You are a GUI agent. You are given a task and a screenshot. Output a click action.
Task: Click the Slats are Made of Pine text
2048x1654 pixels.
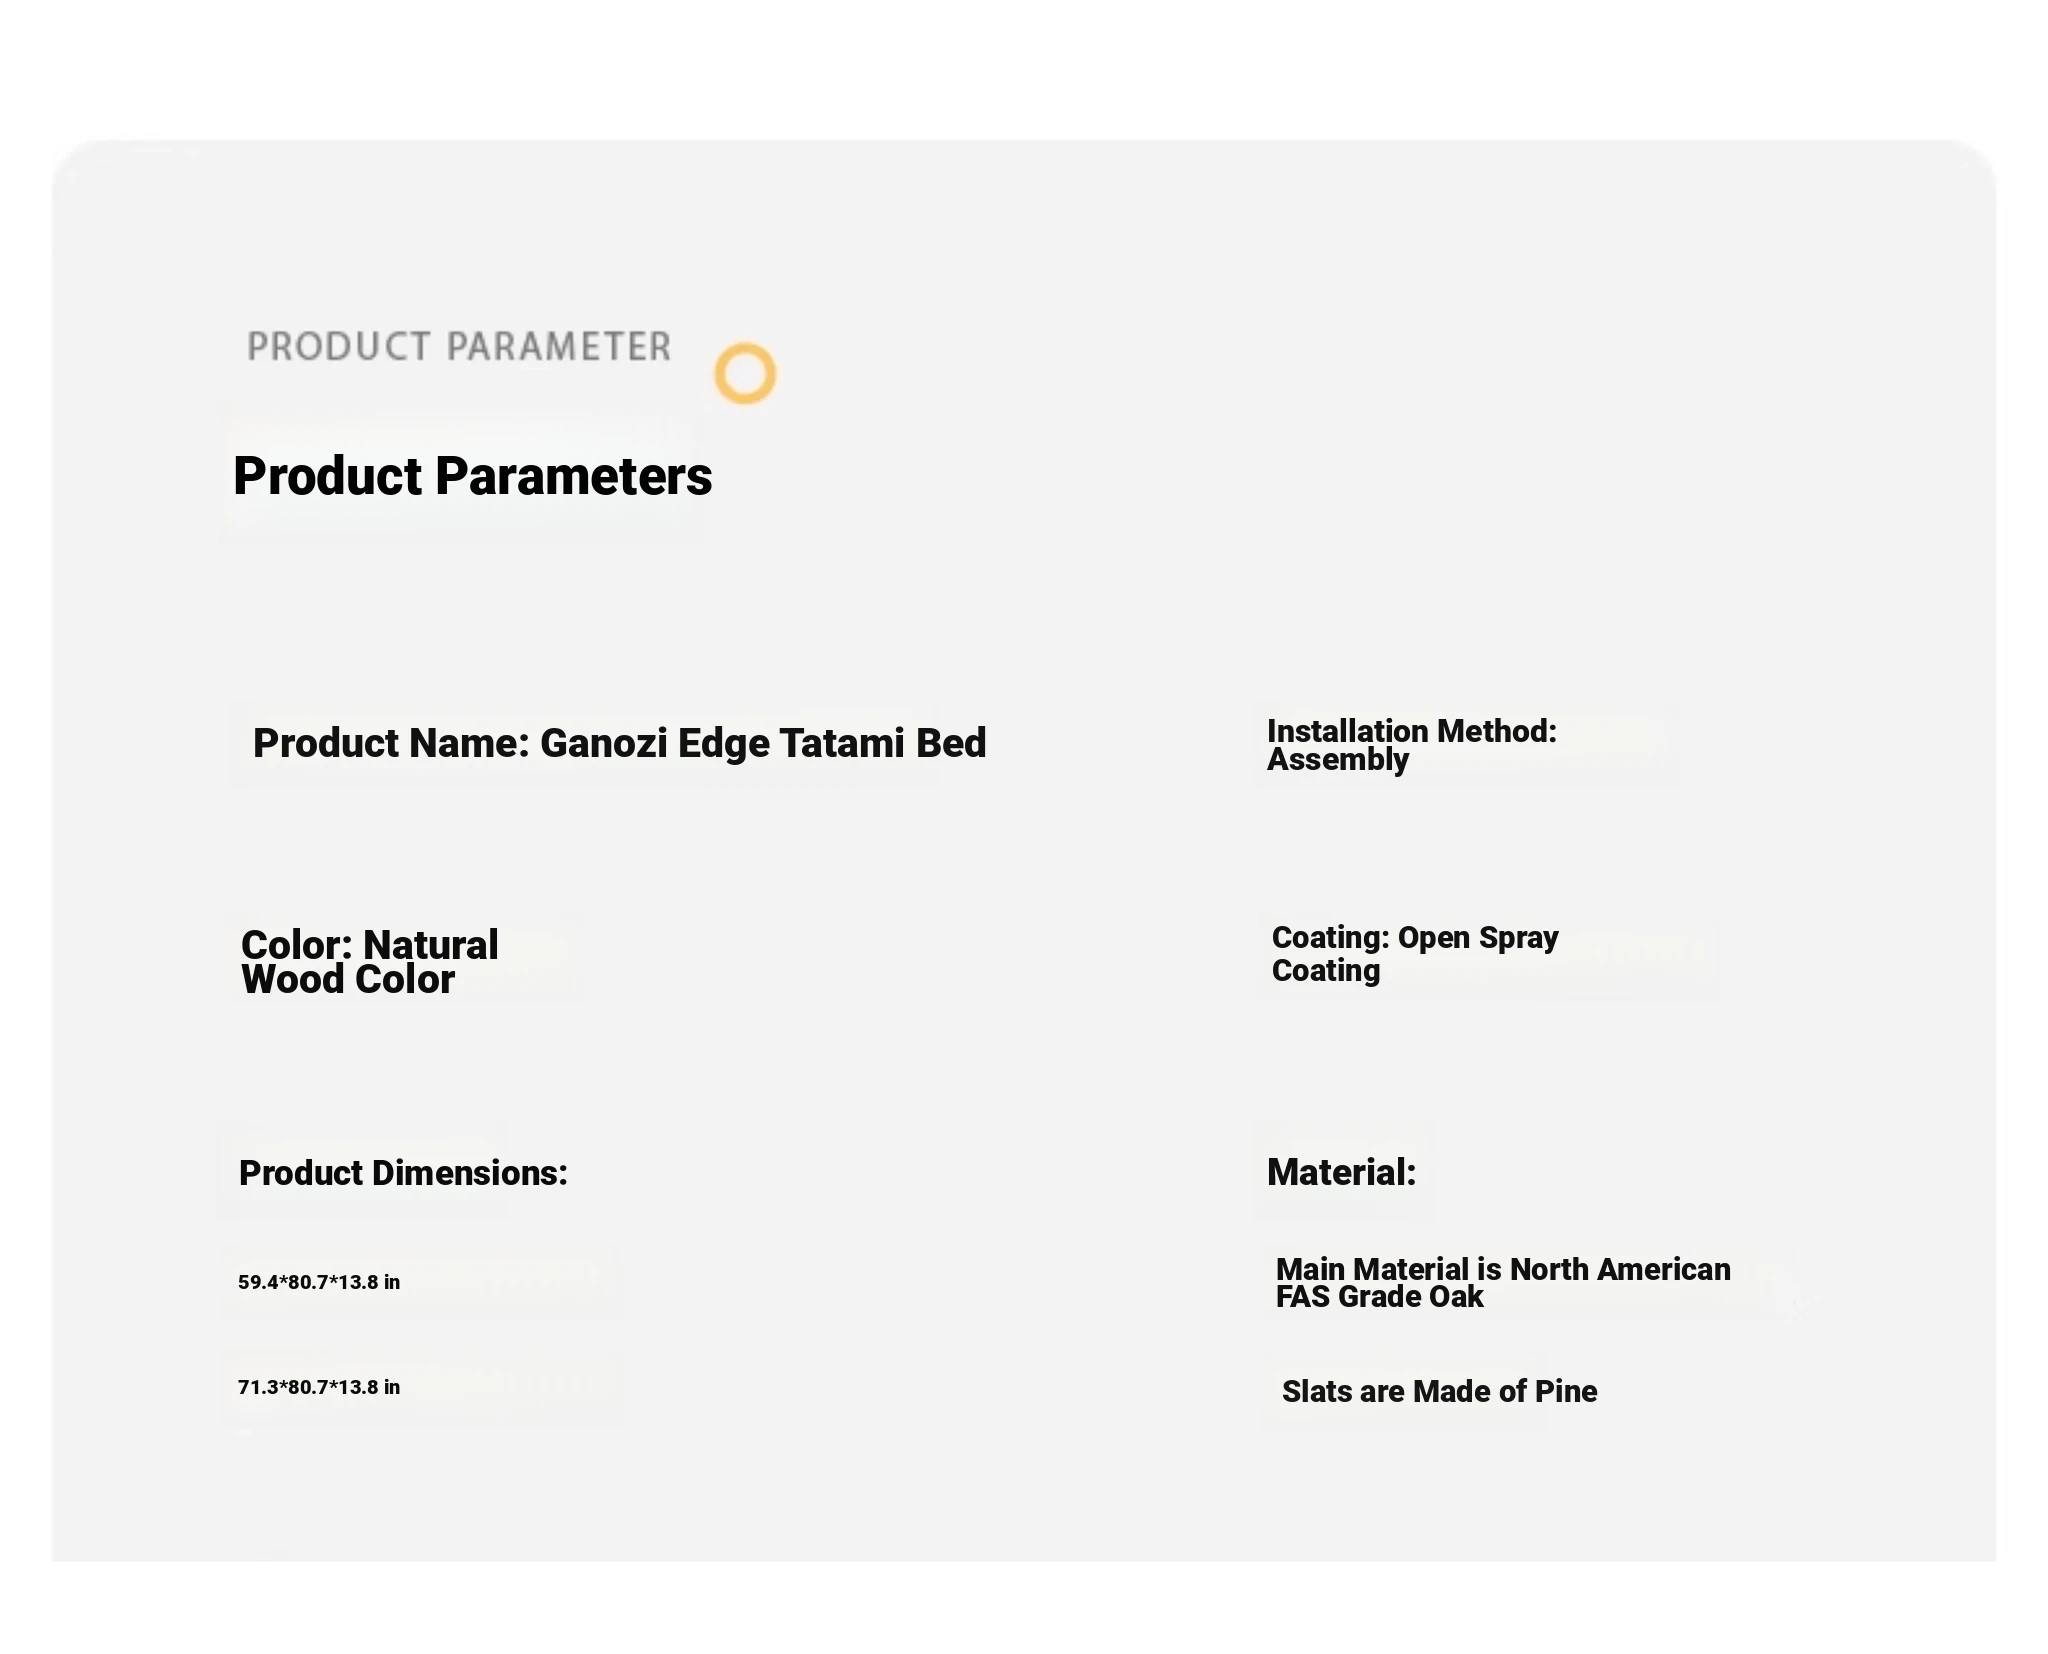pos(1439,1391)
